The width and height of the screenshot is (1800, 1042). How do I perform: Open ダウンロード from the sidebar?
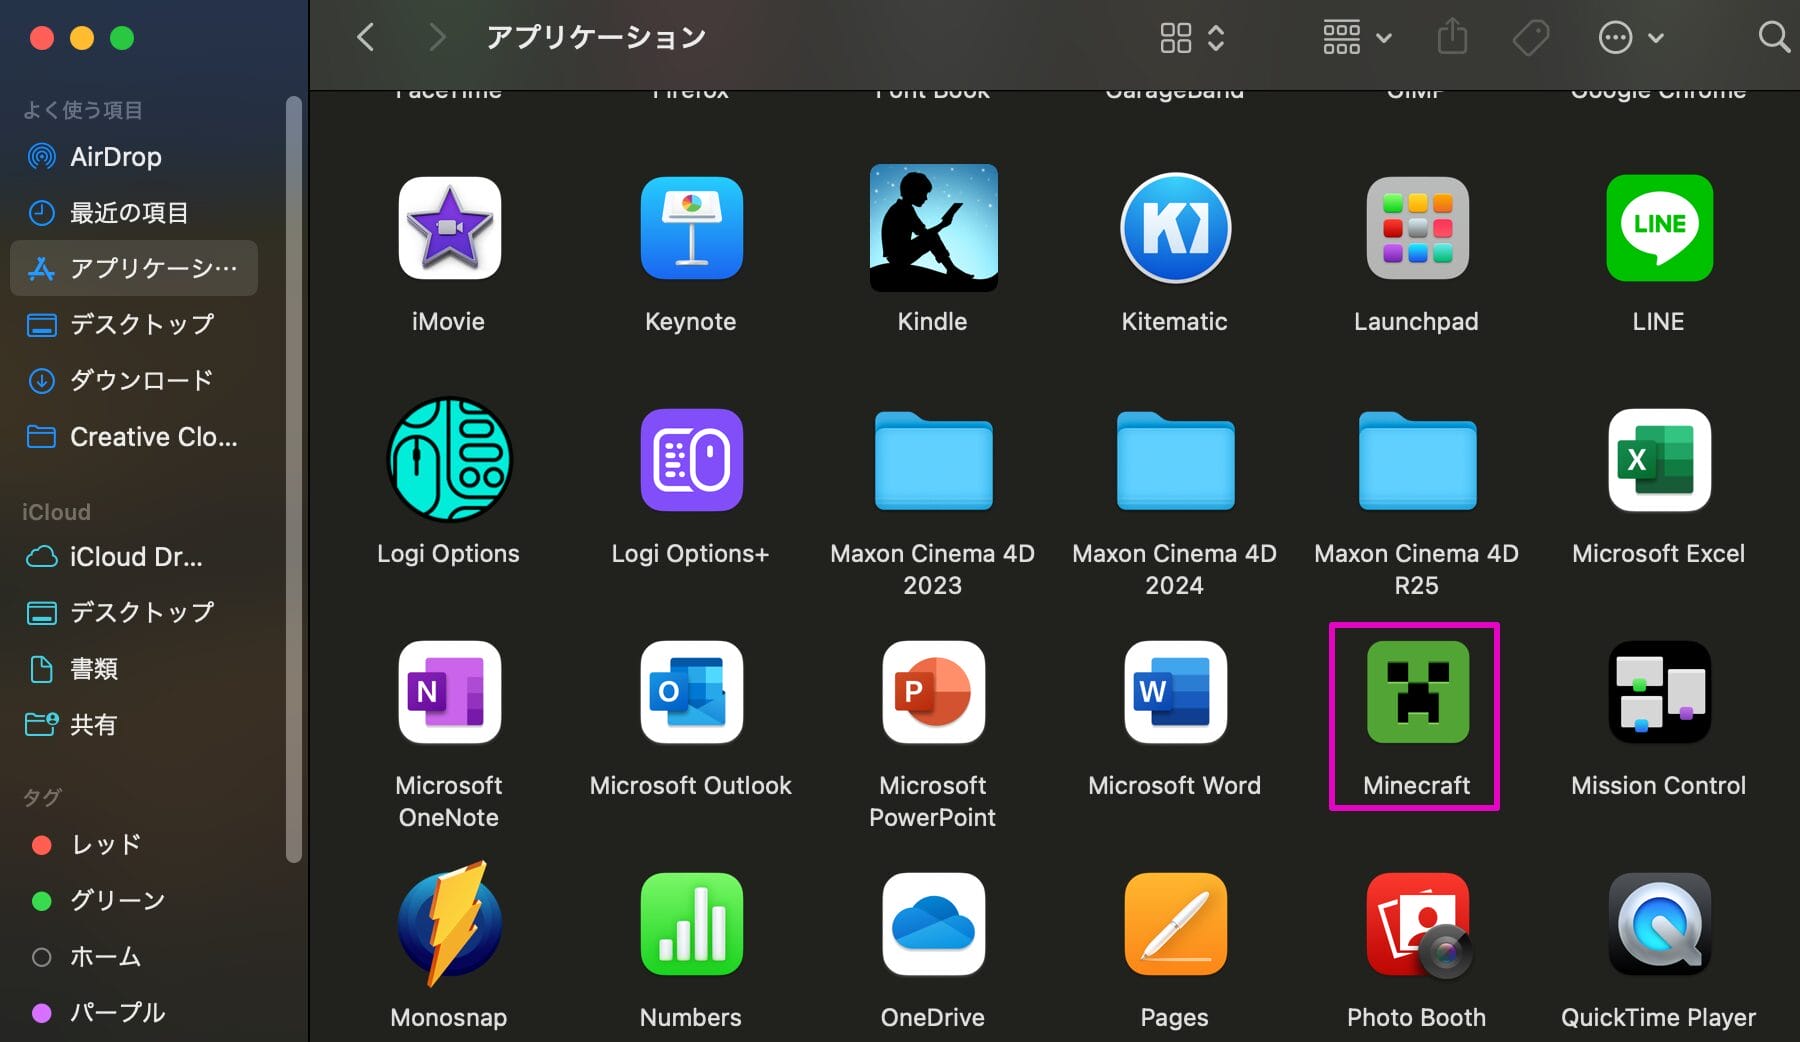tap(140, 380)
